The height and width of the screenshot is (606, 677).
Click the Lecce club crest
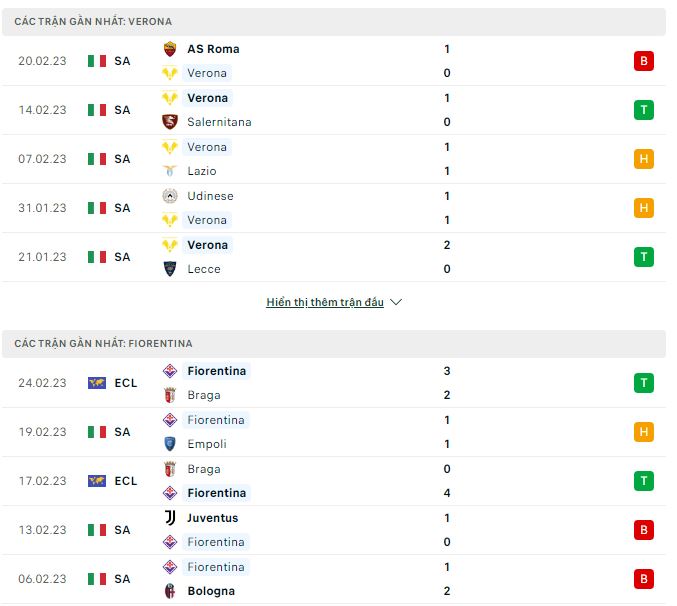coord(170,269)
